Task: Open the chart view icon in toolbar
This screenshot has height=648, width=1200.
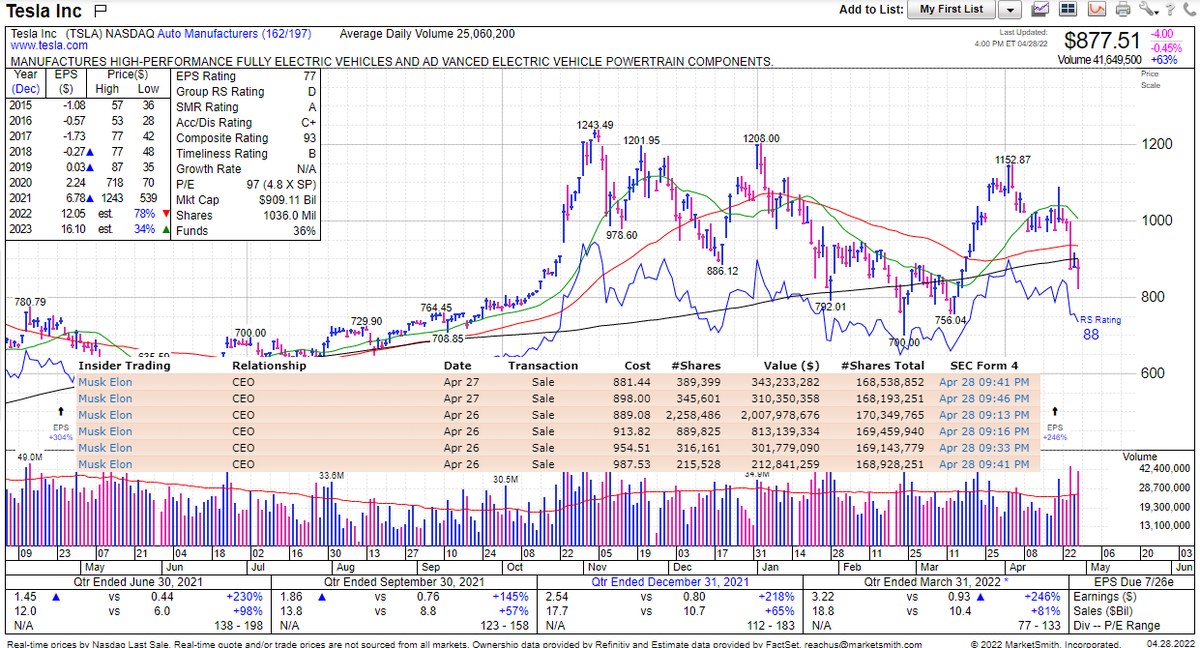Action: point(1040,10)
